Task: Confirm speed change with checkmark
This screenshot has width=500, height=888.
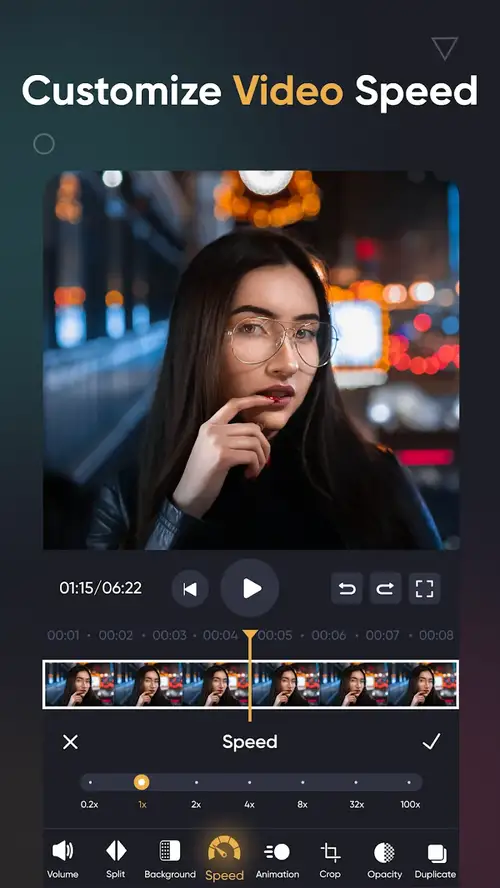Action: pyautogui.click(x=431, y=741)
